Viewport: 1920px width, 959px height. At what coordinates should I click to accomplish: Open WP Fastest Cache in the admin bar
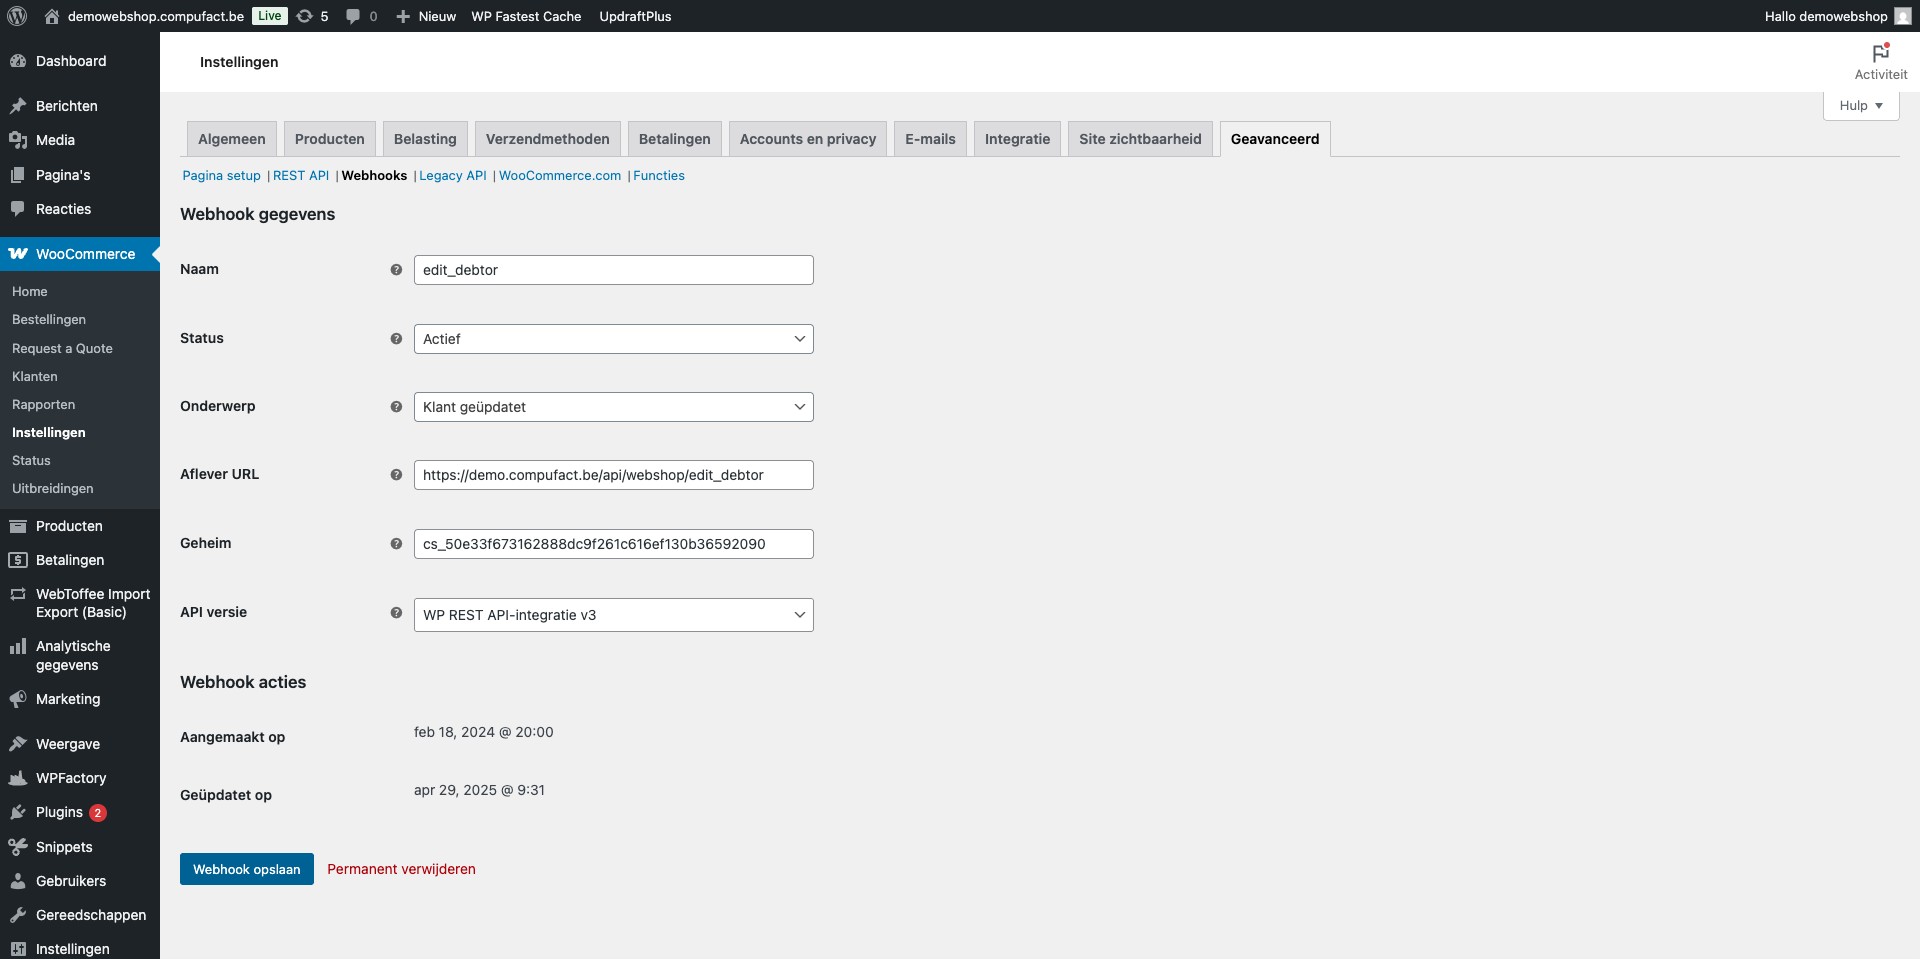pyautogui.click(x=526, y=16)
